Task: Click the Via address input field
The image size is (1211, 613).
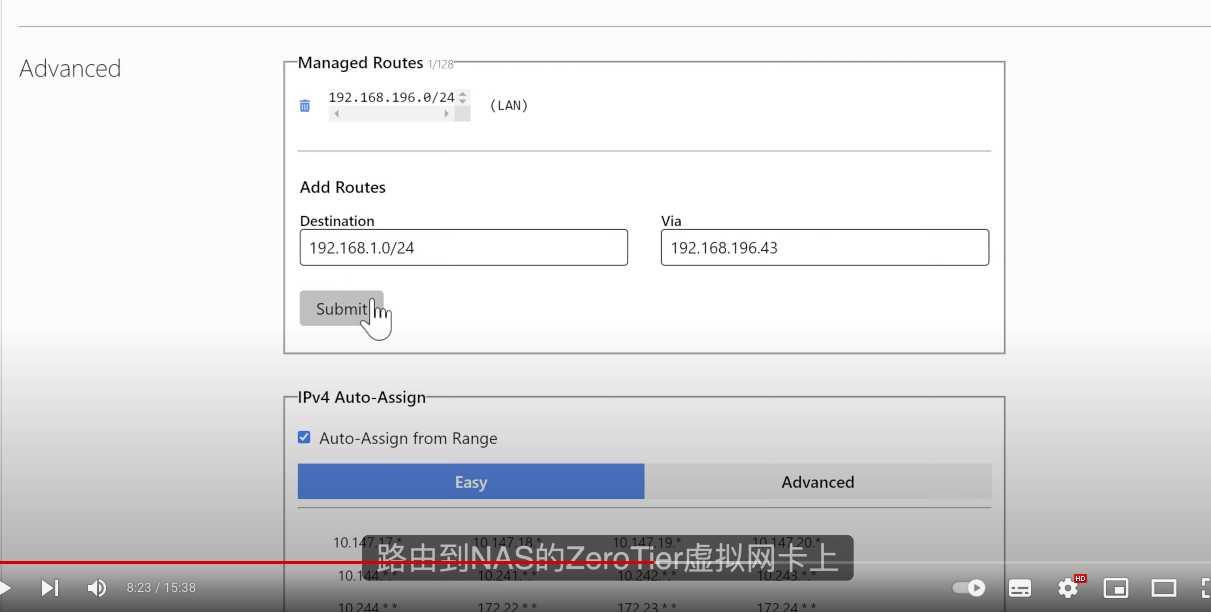Action: [x=824, y=248]
